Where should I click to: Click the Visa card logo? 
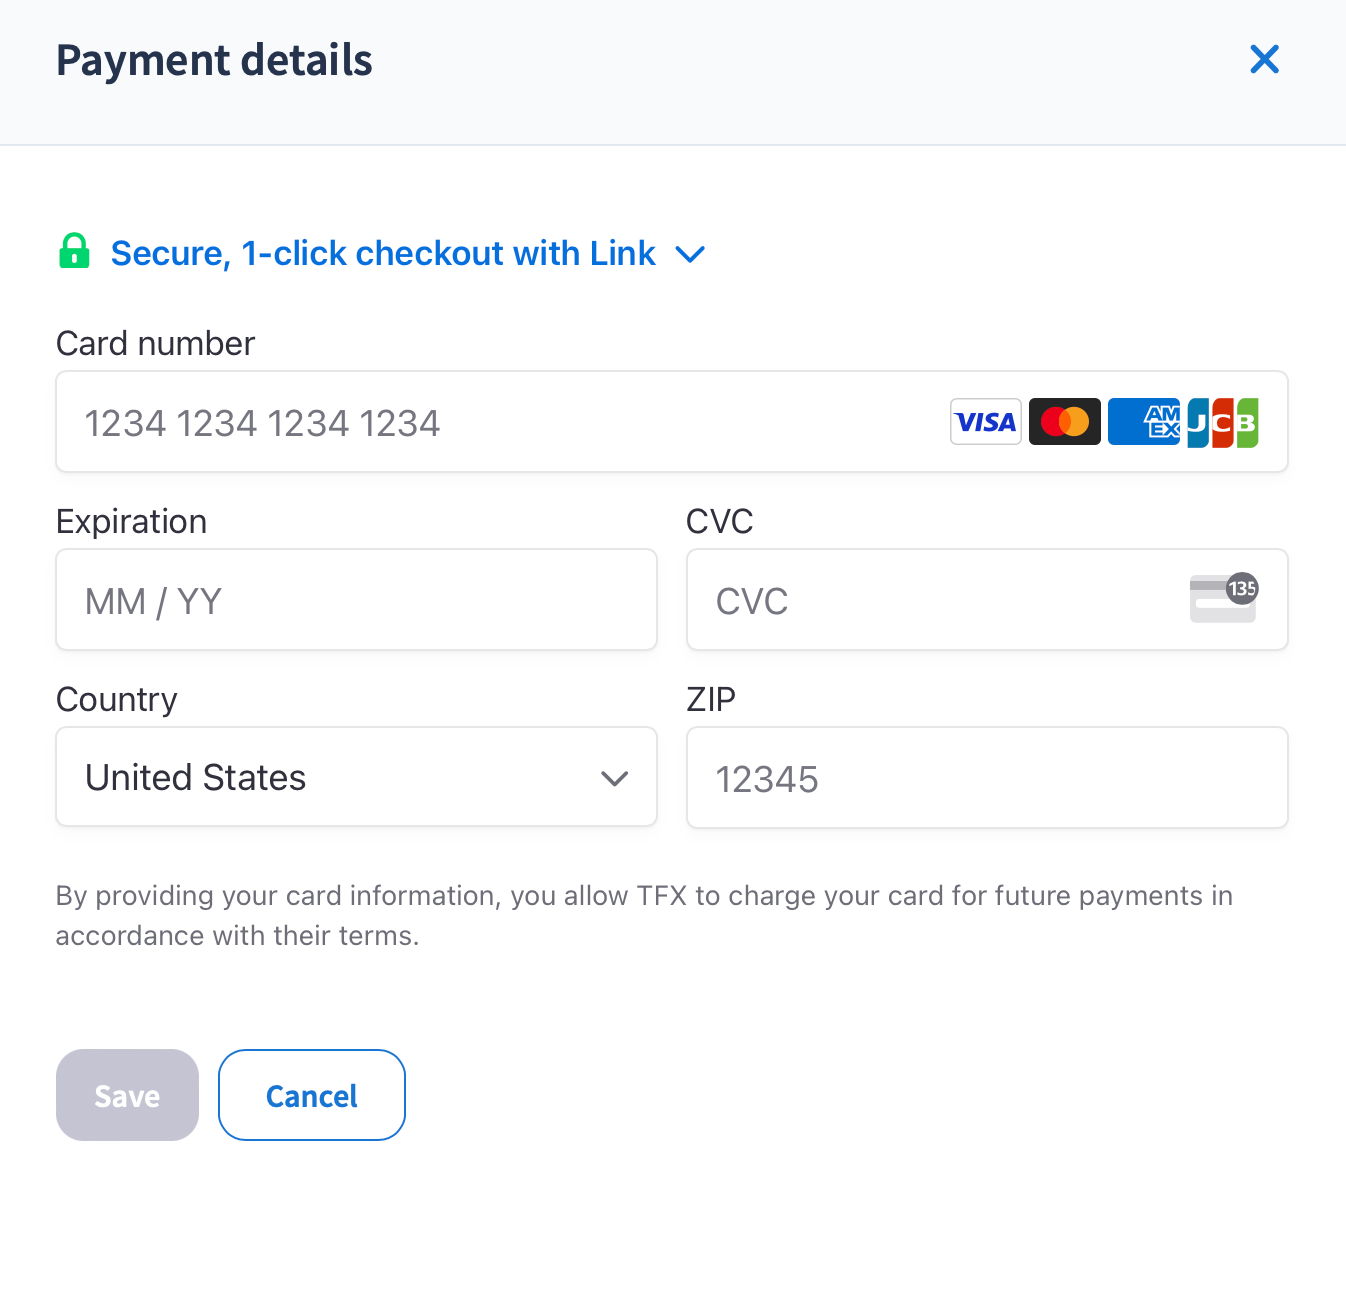tap(985, 422)
